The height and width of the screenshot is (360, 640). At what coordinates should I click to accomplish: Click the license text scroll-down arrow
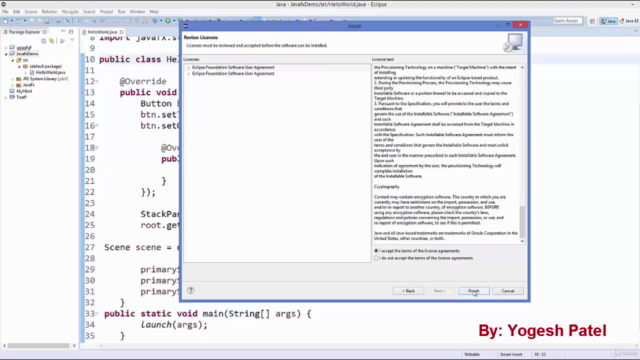522,241
